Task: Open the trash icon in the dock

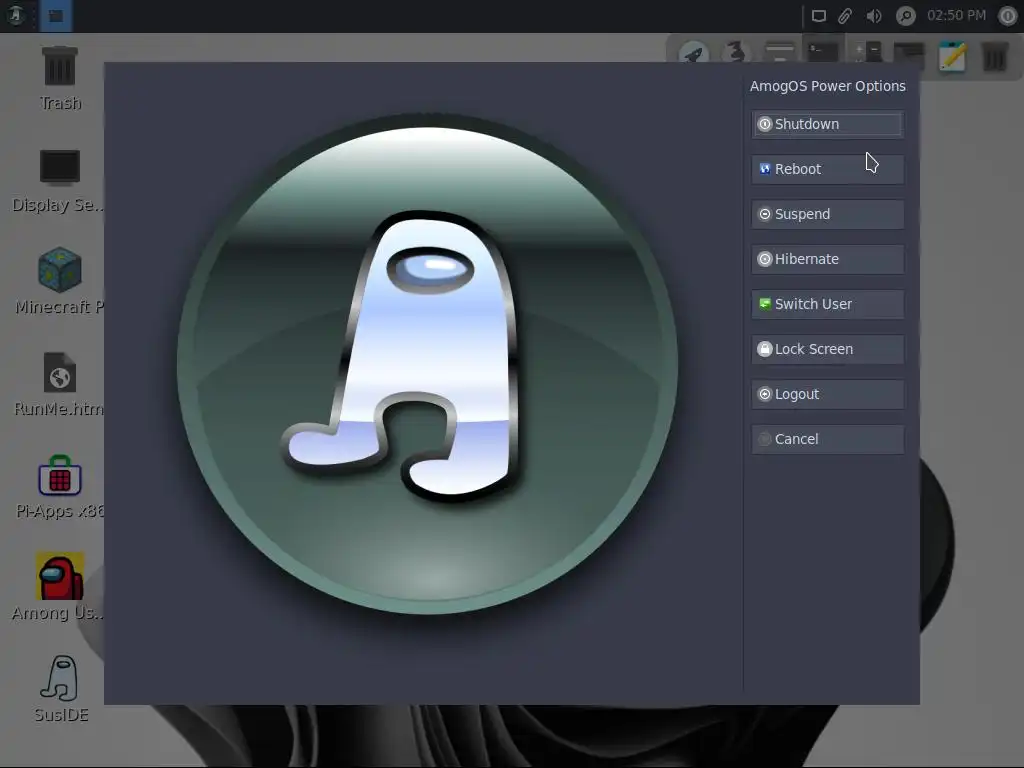Action: tap(995, 57)
